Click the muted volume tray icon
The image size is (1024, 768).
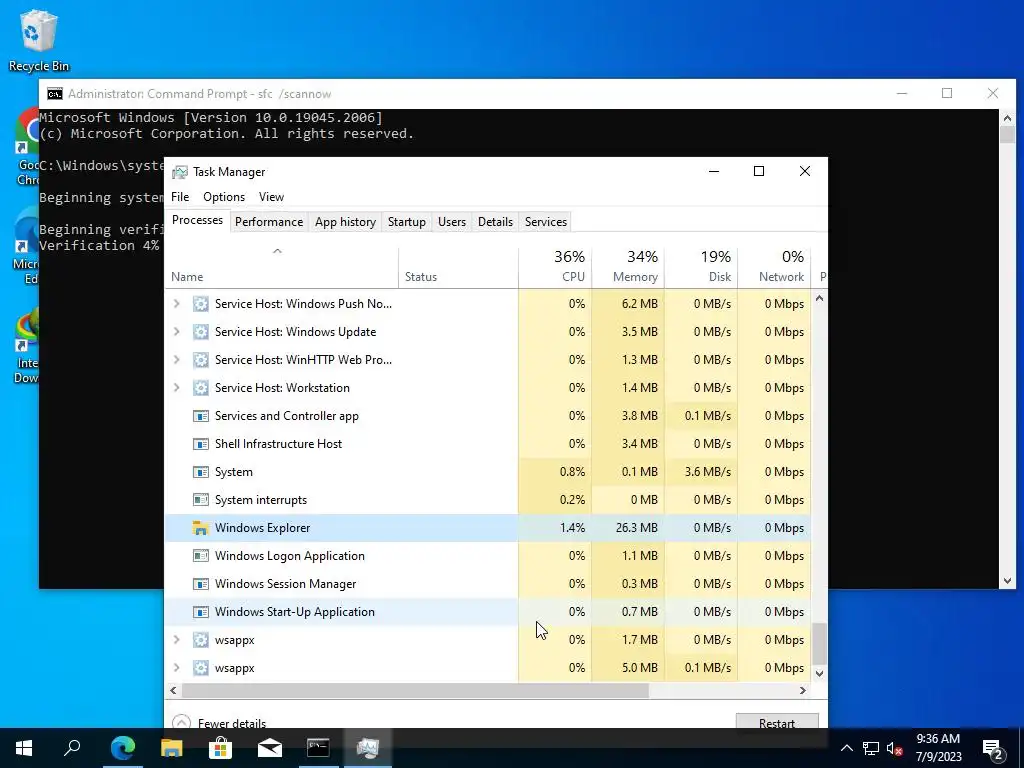point(895,748)
